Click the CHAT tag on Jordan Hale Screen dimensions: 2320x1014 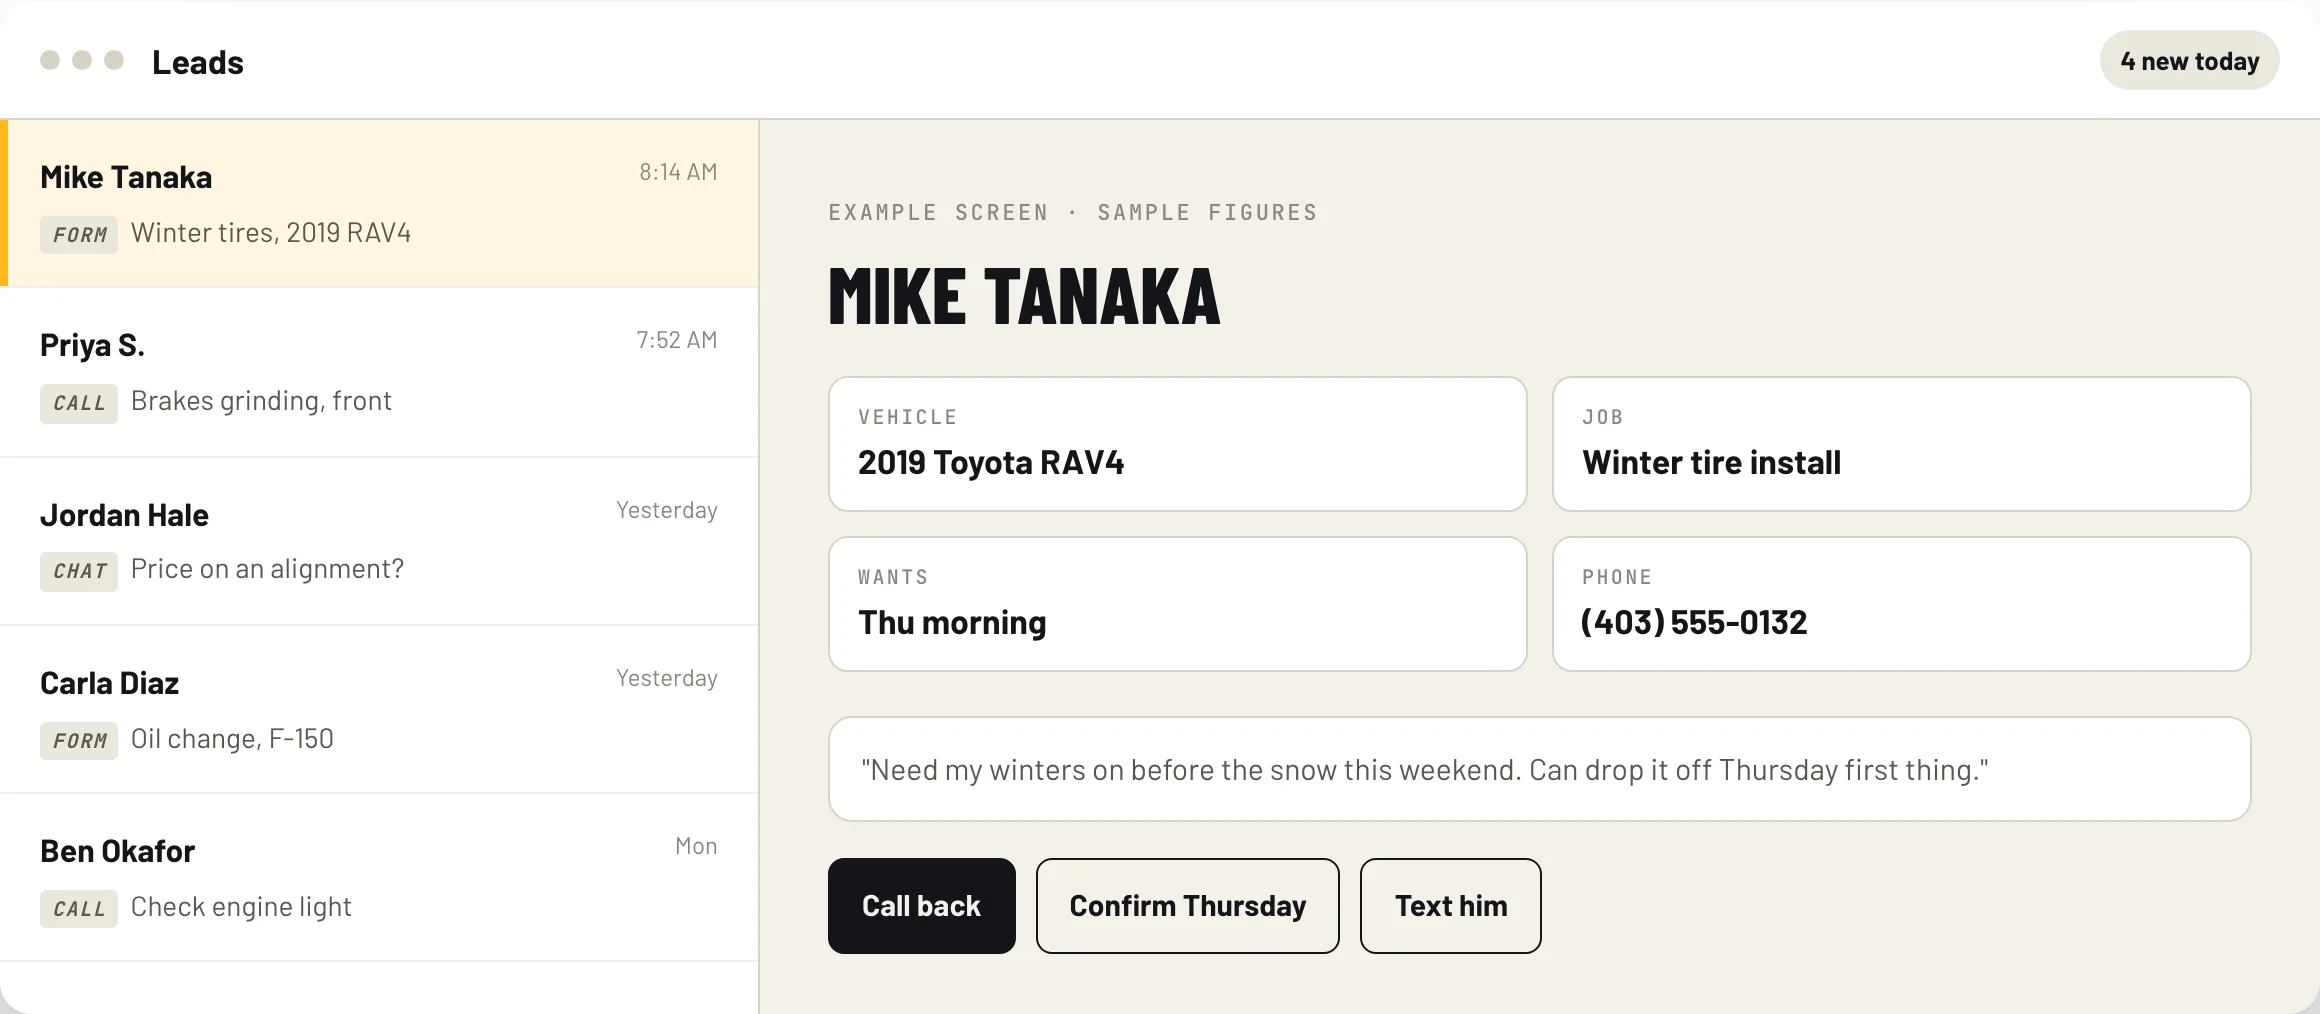(x=79, y=571)
